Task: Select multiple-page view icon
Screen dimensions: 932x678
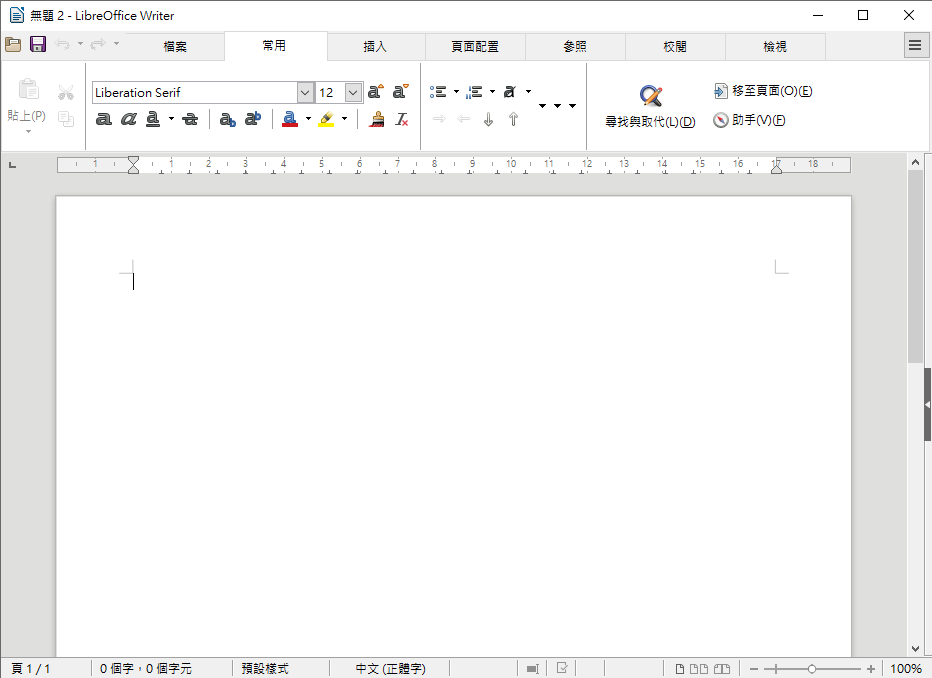Action: point(698,669)
